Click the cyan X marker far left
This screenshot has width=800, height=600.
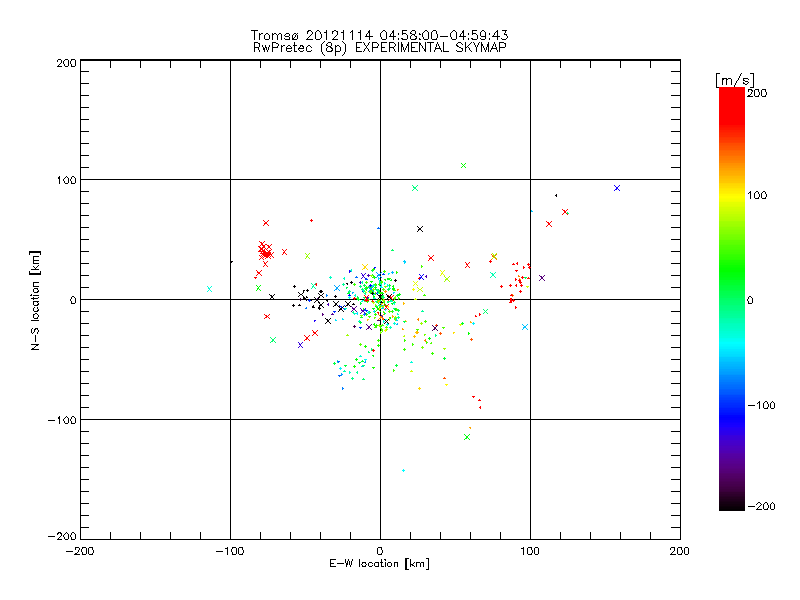209,289
